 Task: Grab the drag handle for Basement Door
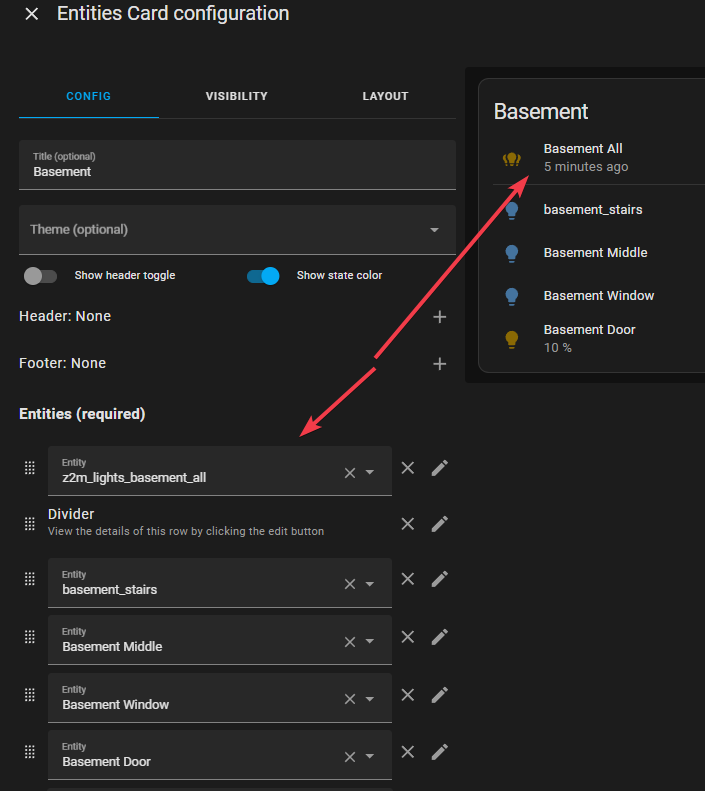click(30, 752)
